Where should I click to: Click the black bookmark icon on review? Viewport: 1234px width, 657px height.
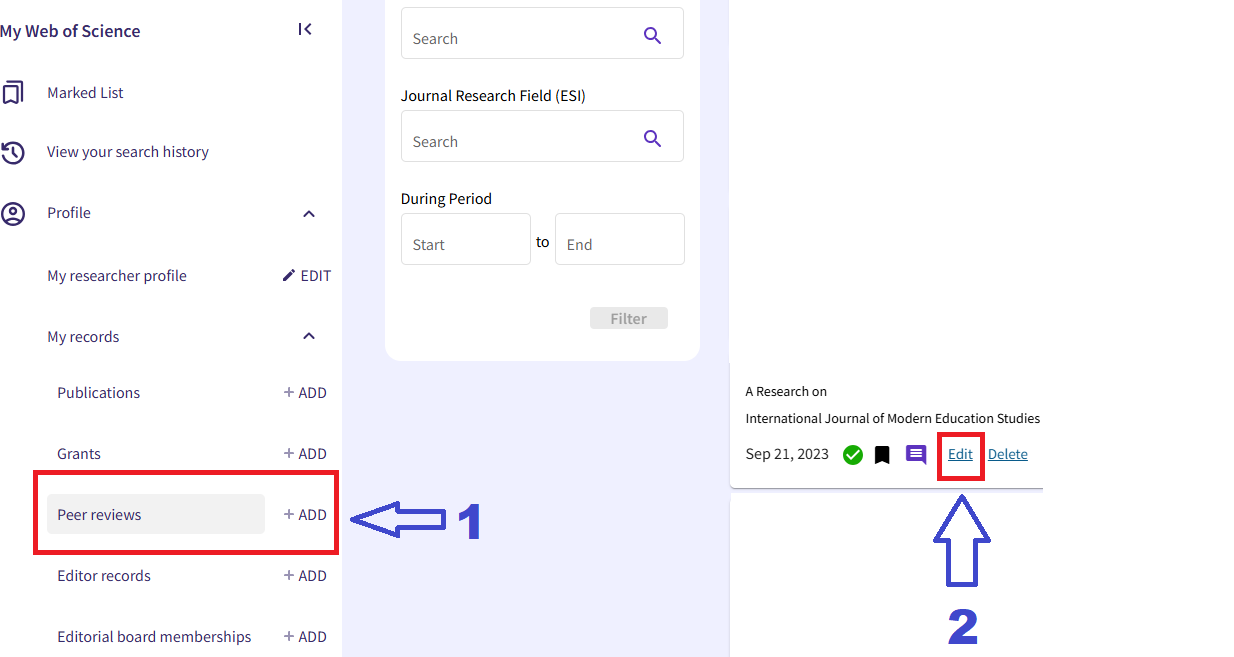coord(882,455)
